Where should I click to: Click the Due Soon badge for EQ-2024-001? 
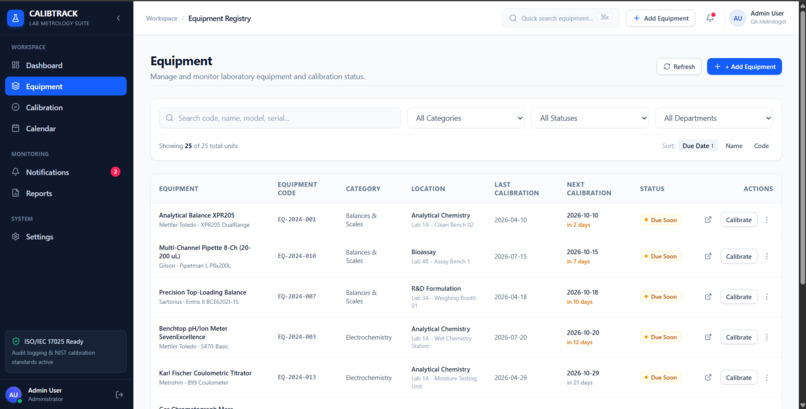coord(661,220)
